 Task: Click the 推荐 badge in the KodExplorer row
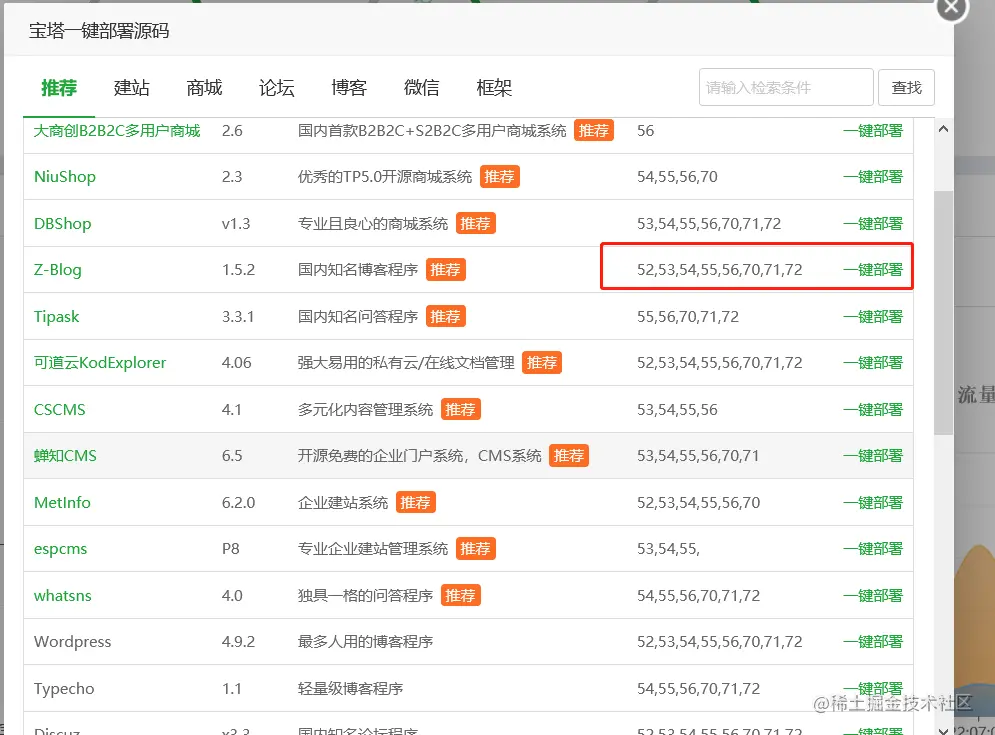point(542,362)
